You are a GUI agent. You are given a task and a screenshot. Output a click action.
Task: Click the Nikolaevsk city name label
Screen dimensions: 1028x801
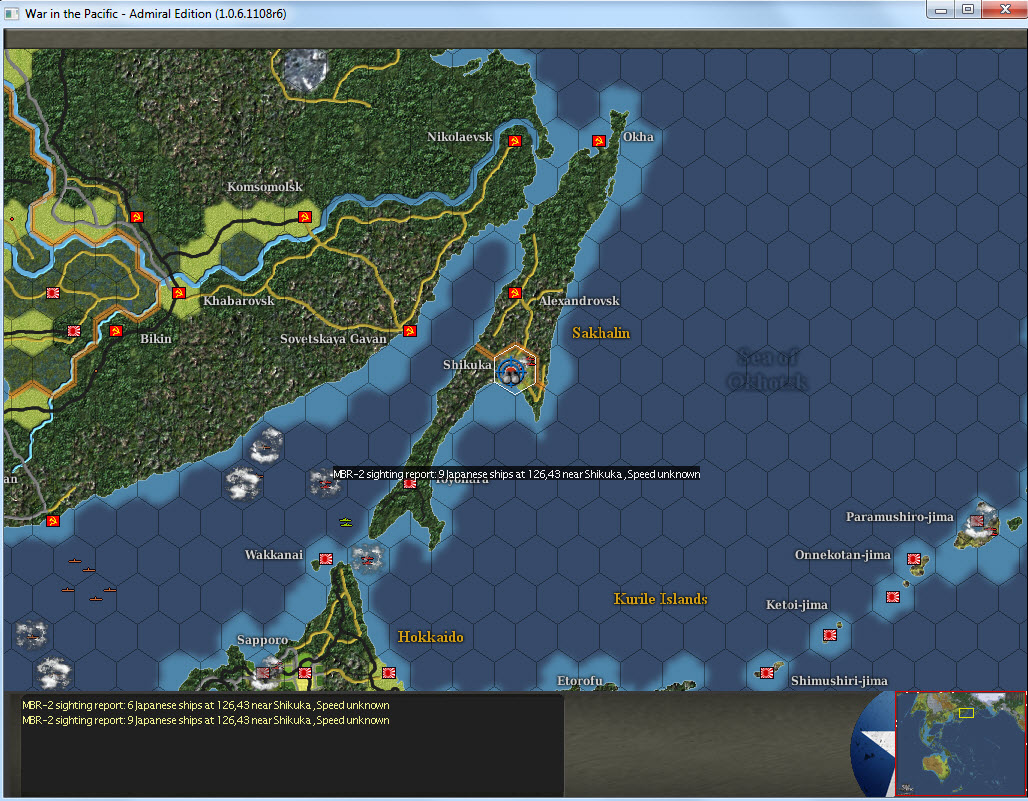tap(460, 136)
